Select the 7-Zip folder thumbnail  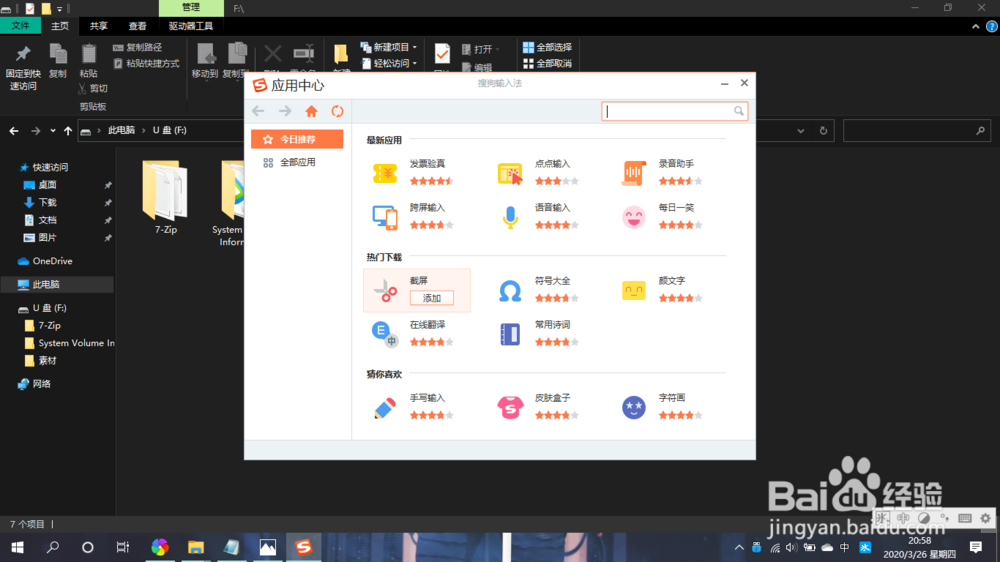(x=165, y=189)
